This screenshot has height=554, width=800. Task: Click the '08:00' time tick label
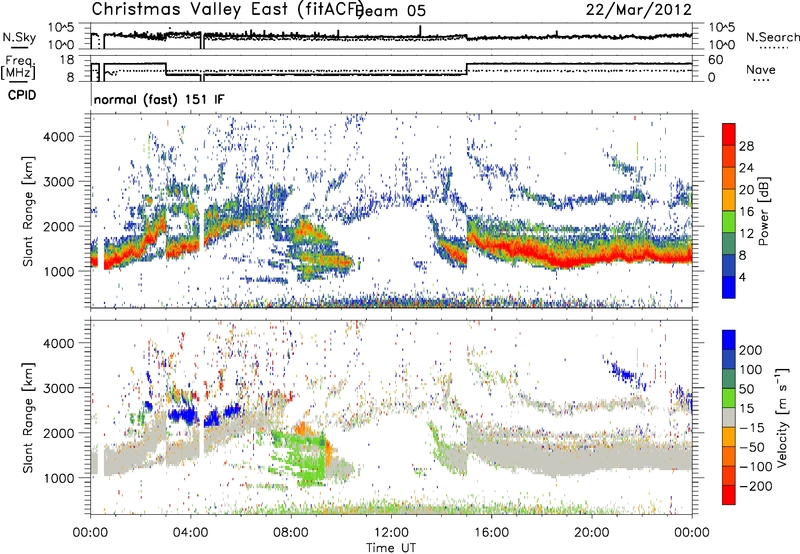tap(291, 533)
